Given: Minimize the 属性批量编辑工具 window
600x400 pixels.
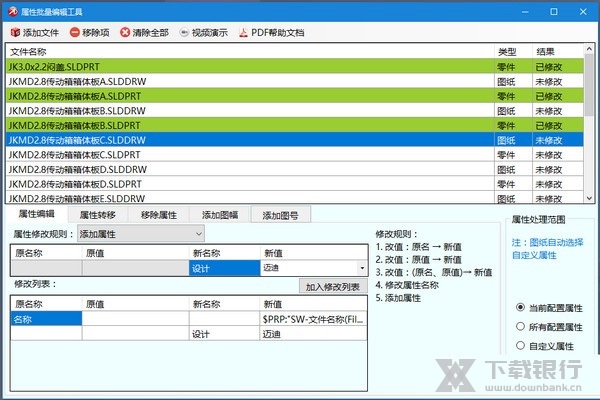Looking at the screenshot, I should click(525, 11).
